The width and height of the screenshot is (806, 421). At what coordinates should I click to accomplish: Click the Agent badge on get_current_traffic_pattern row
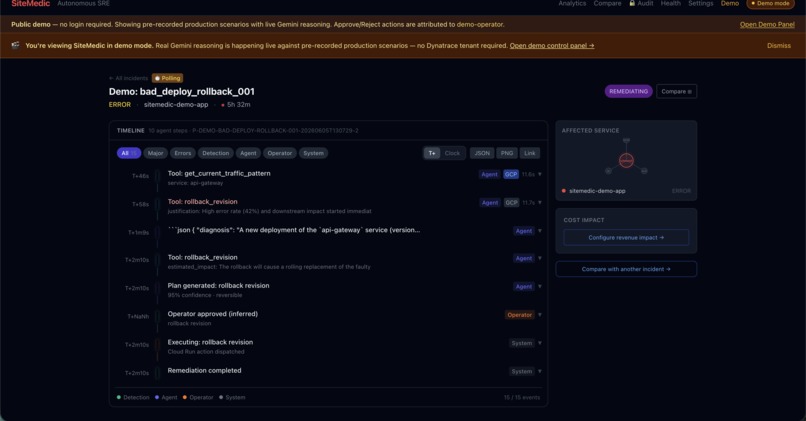(x=489, y=174)
